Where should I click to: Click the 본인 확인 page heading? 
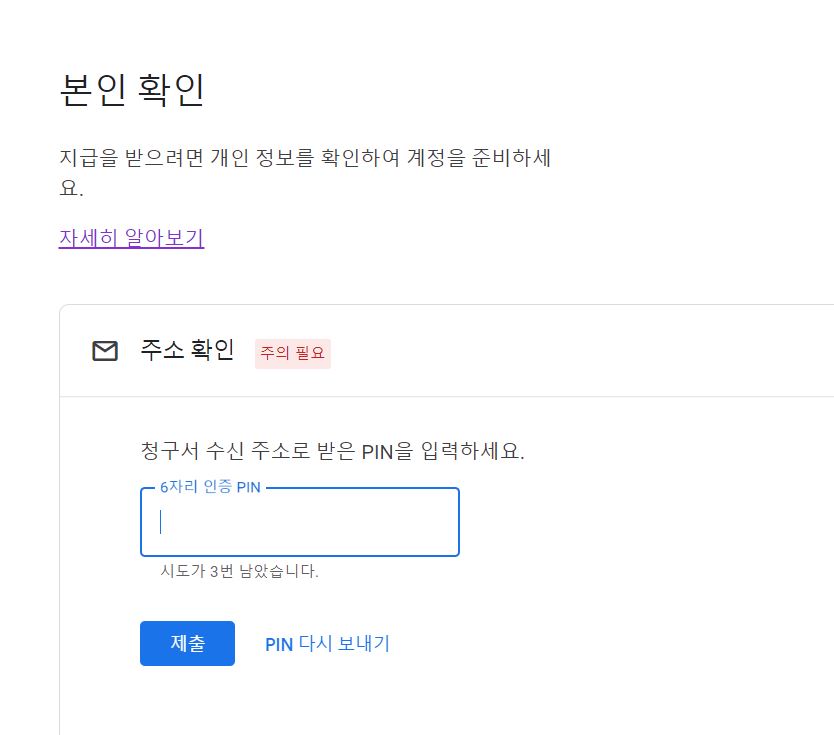coord(130,89)
